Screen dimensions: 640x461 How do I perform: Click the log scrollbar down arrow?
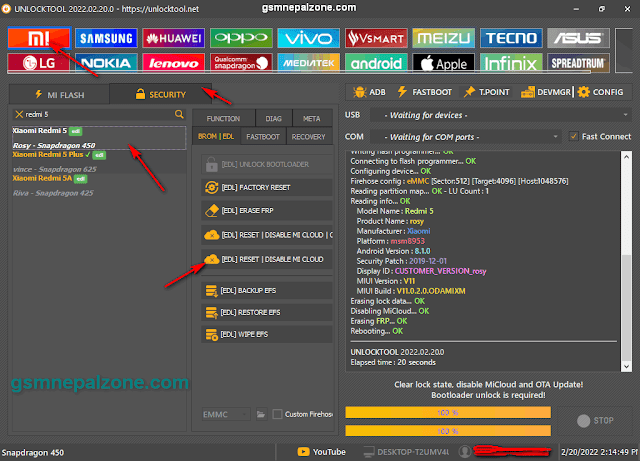[x=627, y=366]
